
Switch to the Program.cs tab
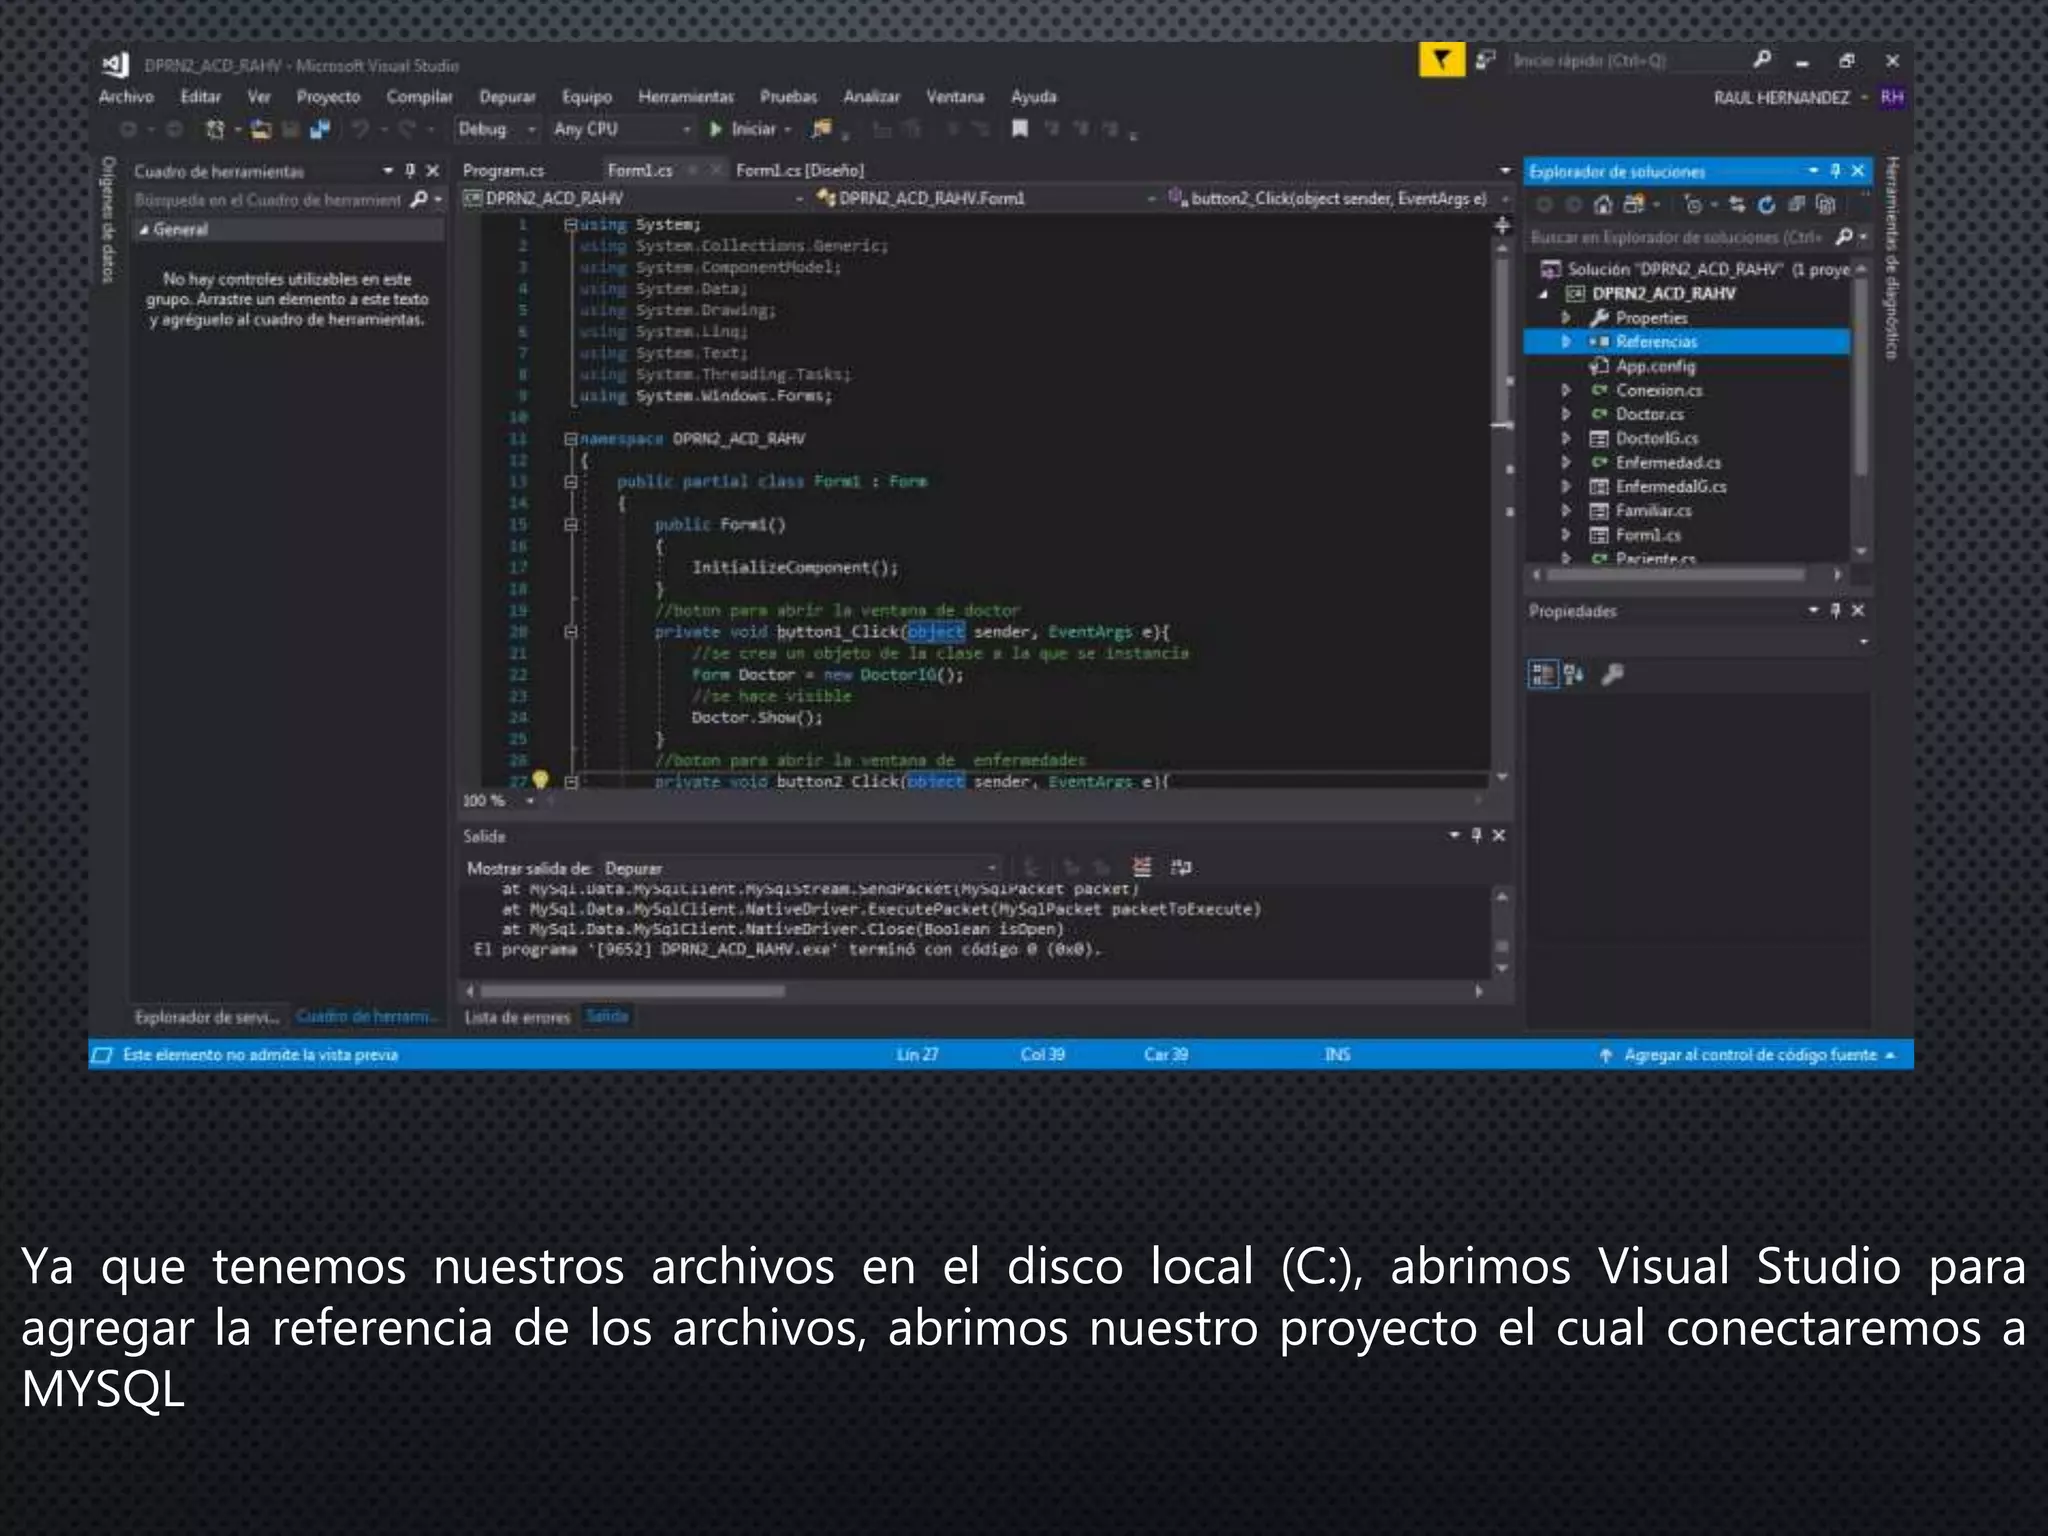click(503, 171)
